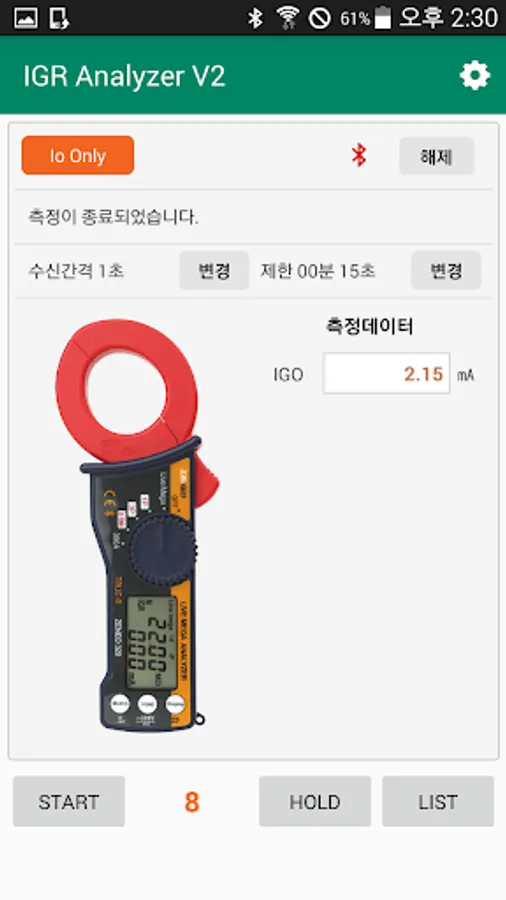506x900 pixels.
Task: Change the 수신간격 interval with 변경
Action: pyautogui.click(x=214, y=270)
